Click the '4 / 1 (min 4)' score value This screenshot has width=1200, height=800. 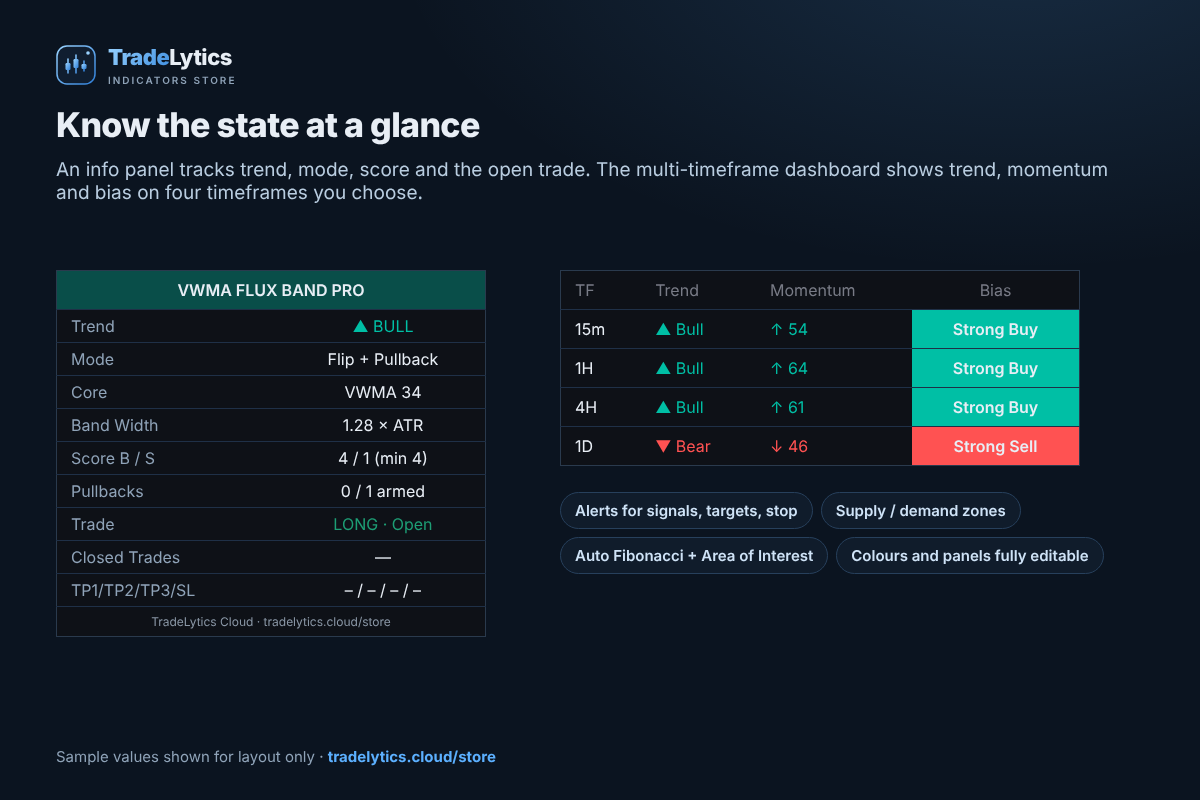pyautogui.click(x=383, y=458)
